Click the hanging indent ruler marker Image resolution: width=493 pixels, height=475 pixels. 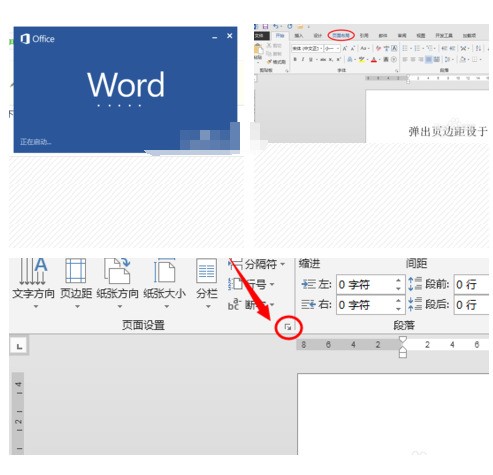[x=403, y=349]
